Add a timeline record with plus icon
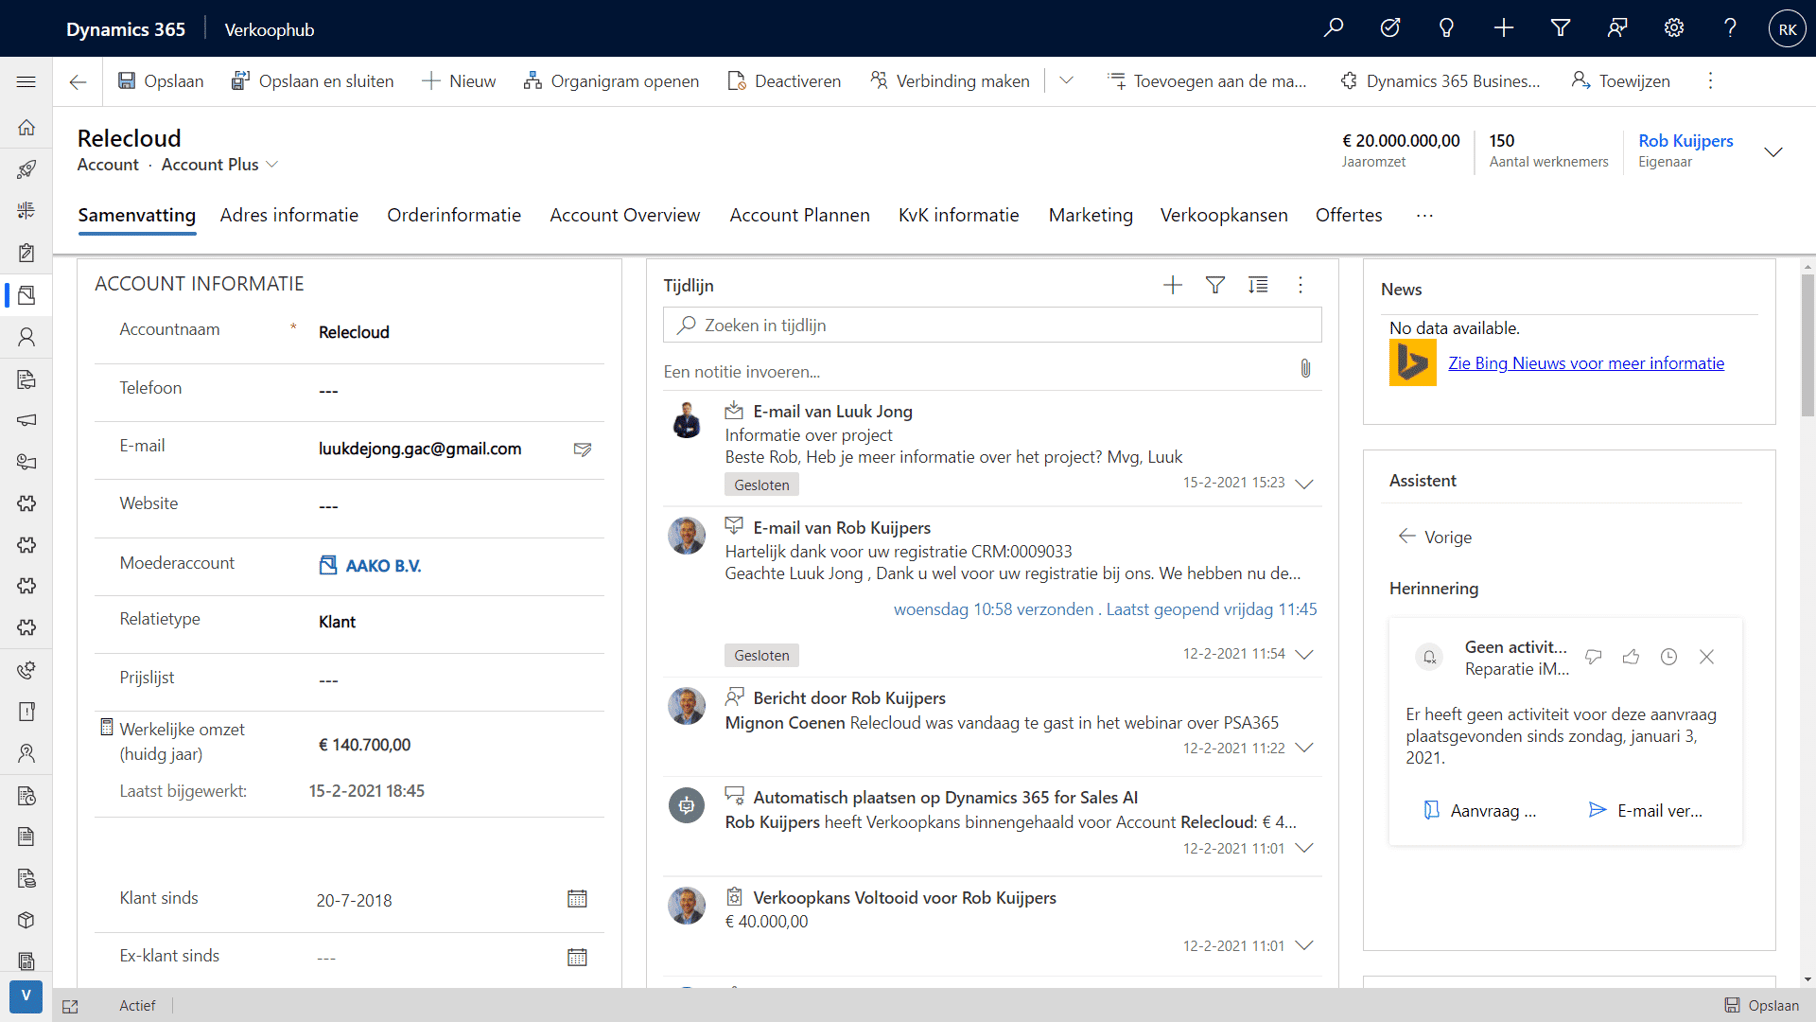The height and width of the screenshot is (1022, 1816). [x=1172, y=285]
